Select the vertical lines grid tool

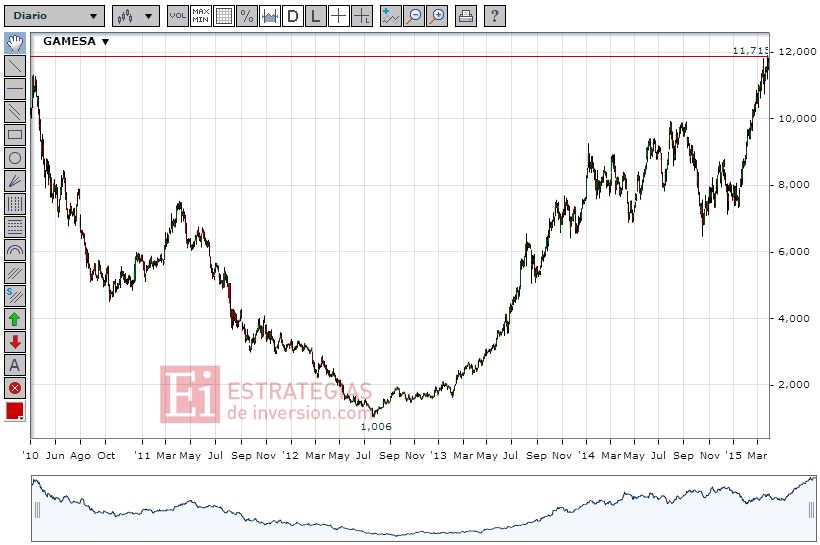pos(15,204)
